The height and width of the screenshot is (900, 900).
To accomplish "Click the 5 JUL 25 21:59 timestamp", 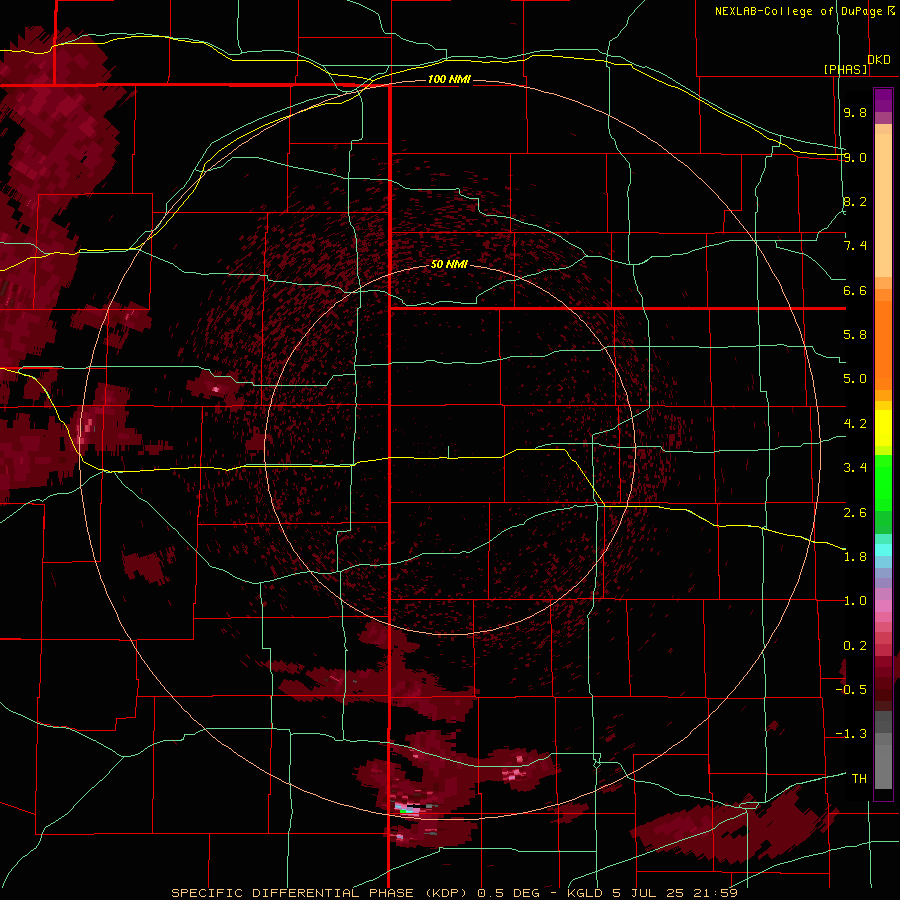I will tap(676, 893).
